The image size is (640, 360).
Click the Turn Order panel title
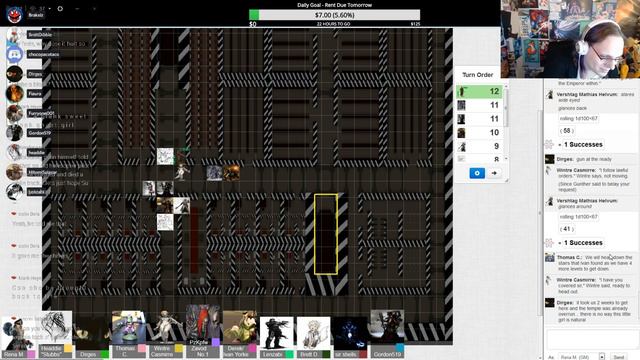(478, 75)
